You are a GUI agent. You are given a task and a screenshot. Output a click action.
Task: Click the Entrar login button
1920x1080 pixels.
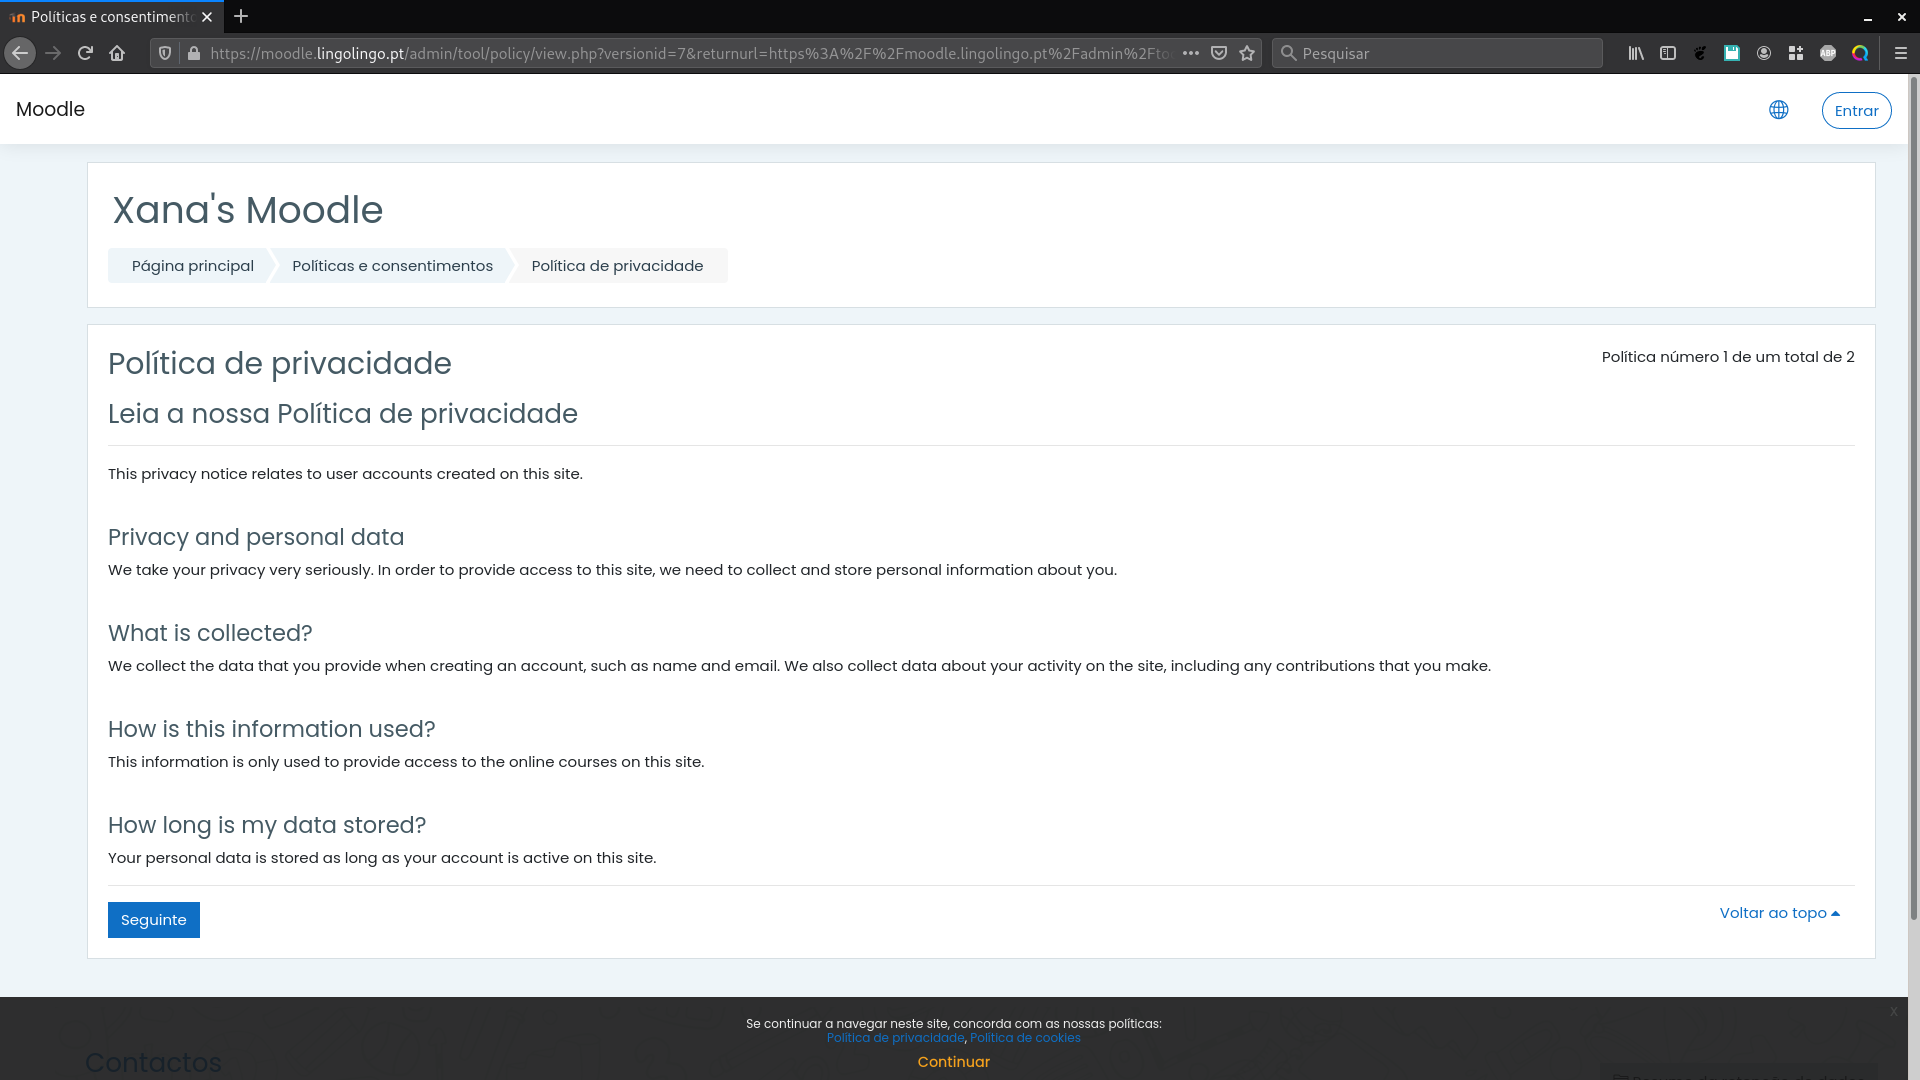coord(1856,110)
